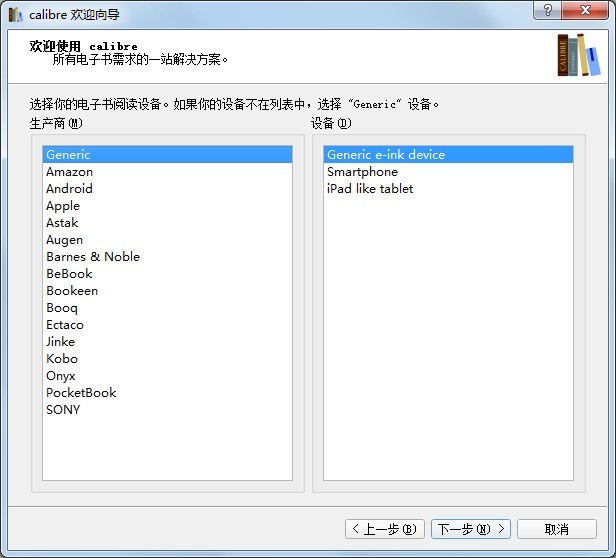This screenshot has height=558, width=616.
Task: Select Ectaco entry
Action: click(167, 325)
